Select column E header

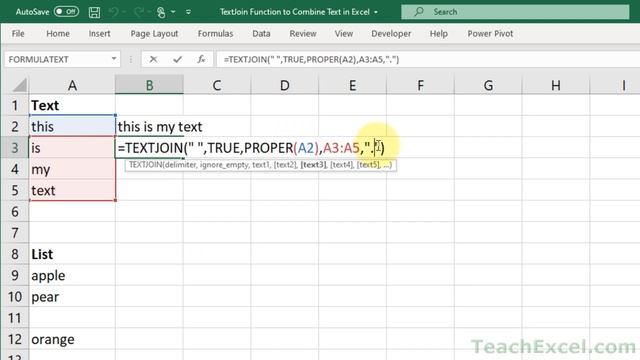click(x=352, y=85)
